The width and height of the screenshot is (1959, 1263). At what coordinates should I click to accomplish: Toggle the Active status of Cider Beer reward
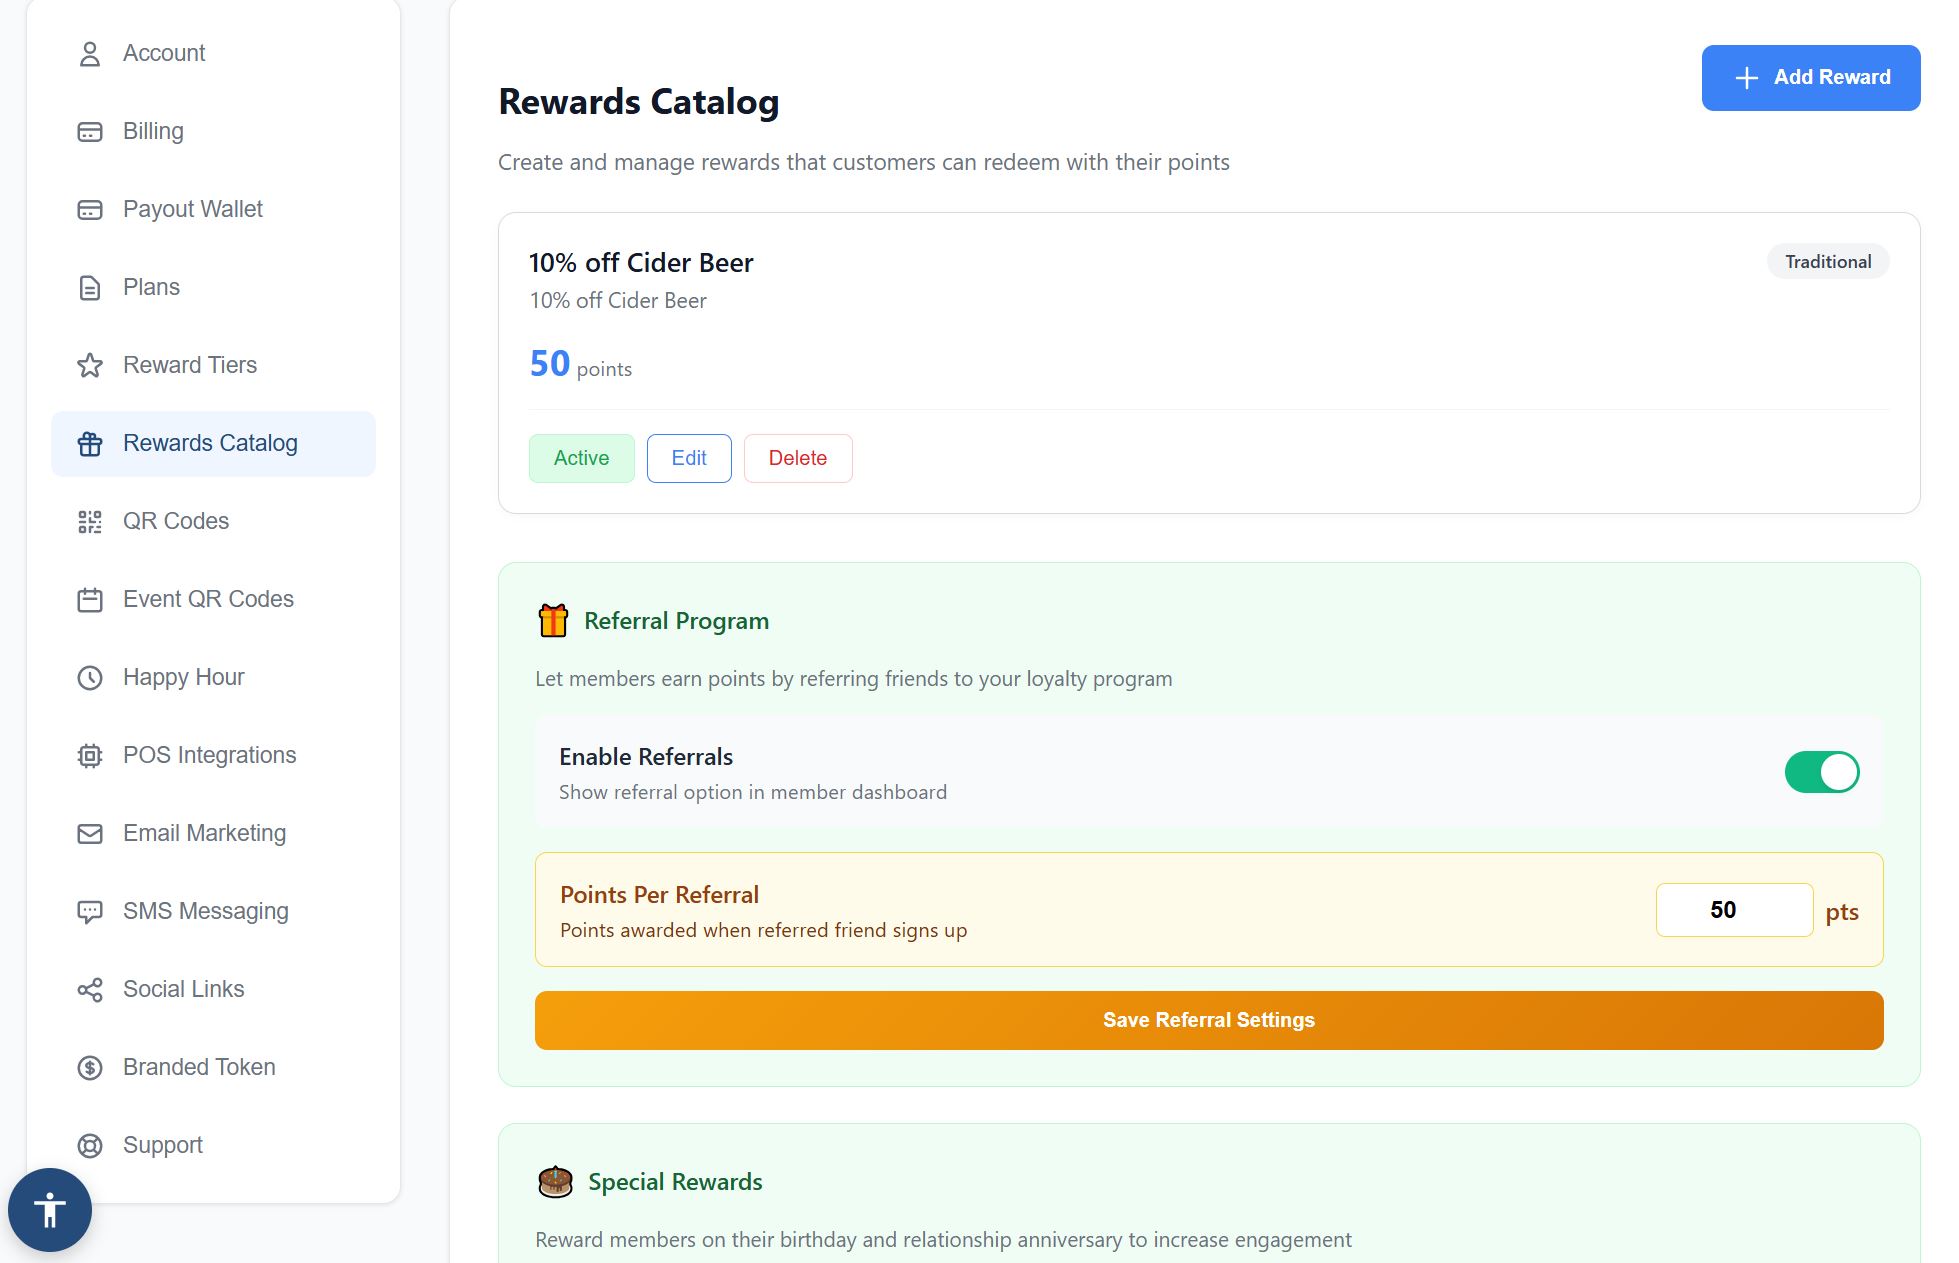[581, 458]
